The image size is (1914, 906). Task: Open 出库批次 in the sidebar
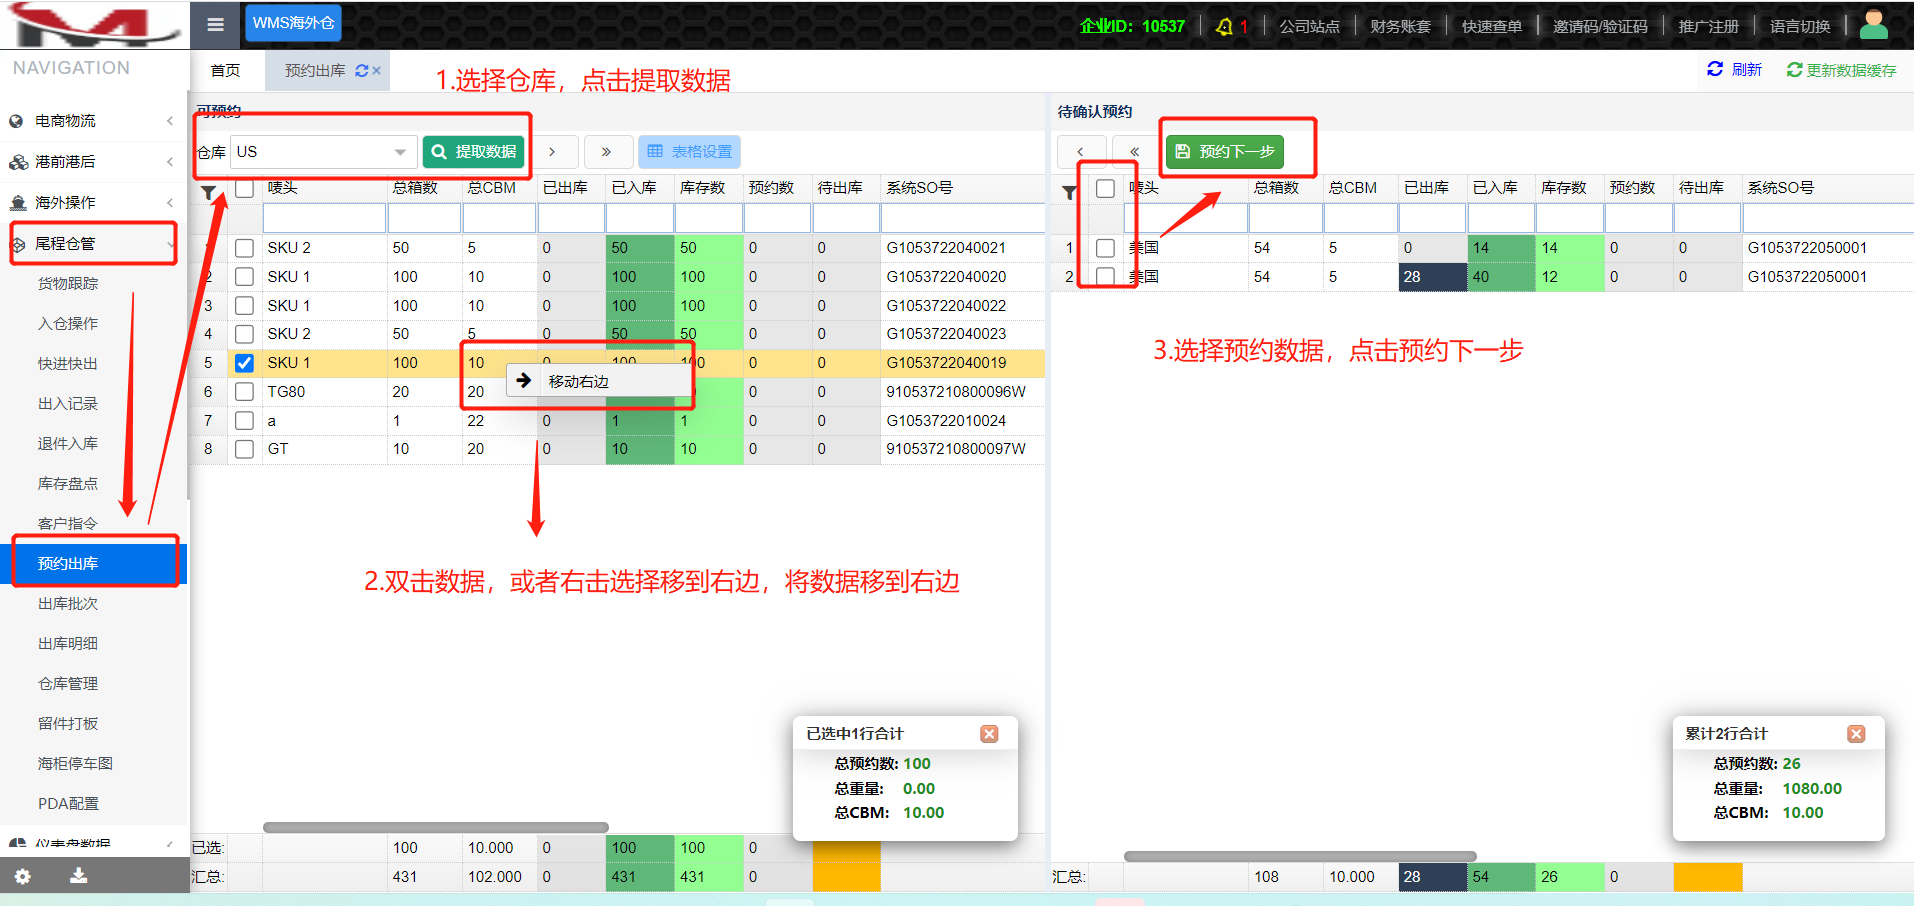pyautogui.click(x=68, y=604)
